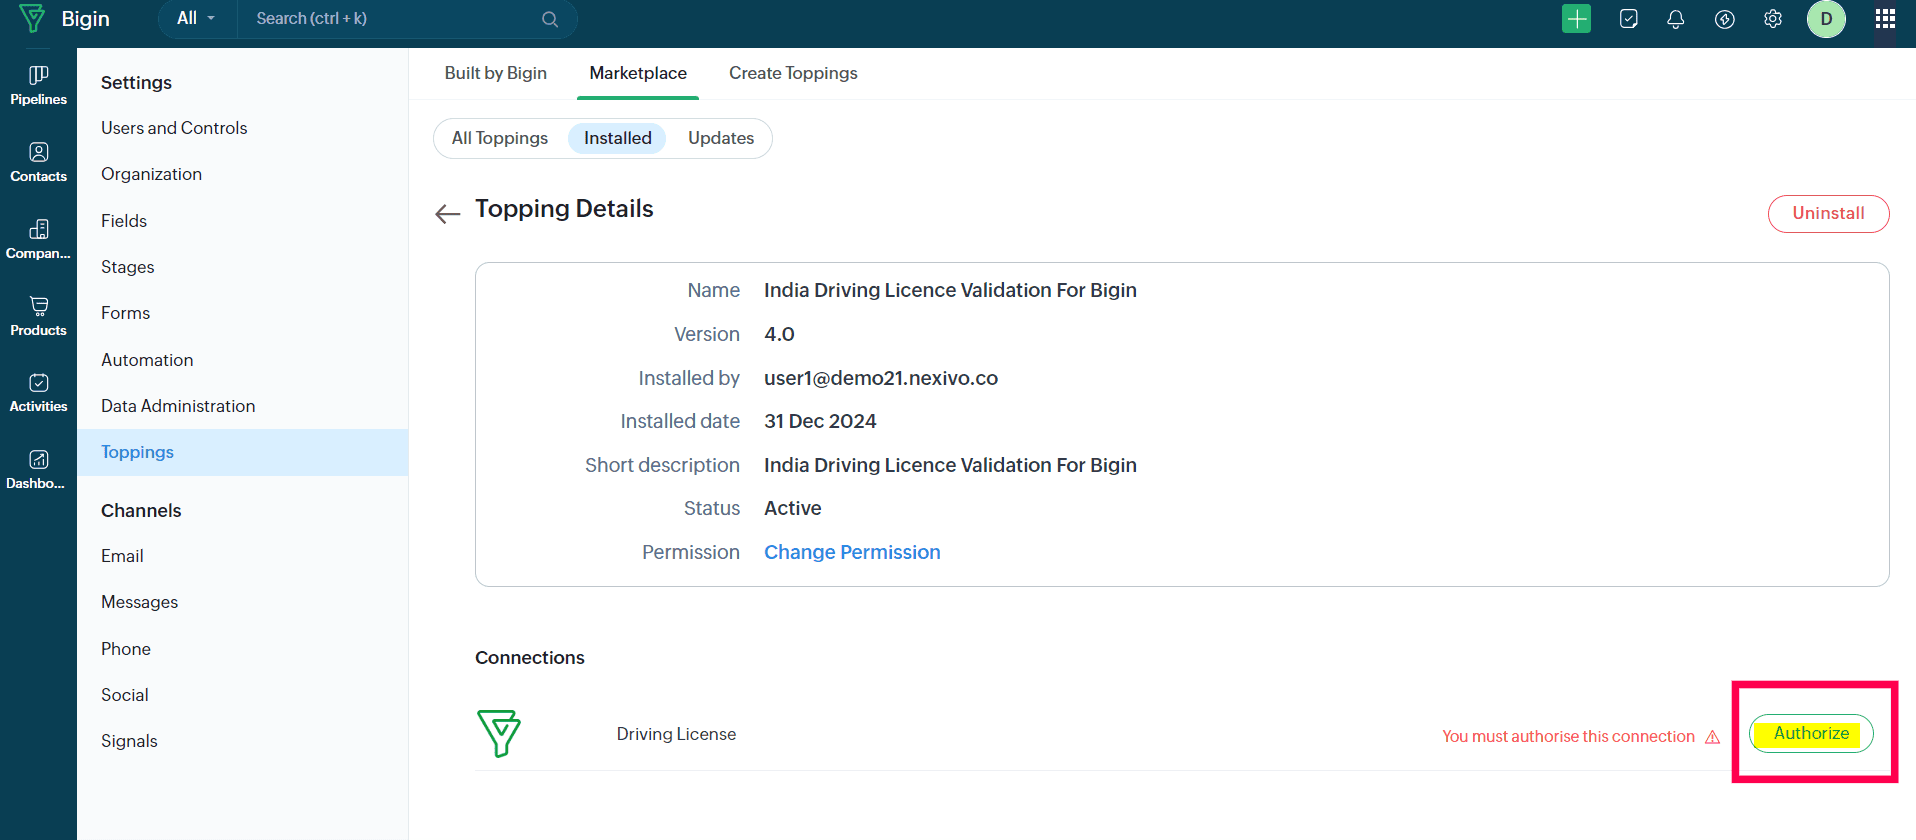Image resolution: width=1916 pixels, height=840 pixels.
Task: Go back using the arrow beside Topping Details
Action: (x=447, y=213)
